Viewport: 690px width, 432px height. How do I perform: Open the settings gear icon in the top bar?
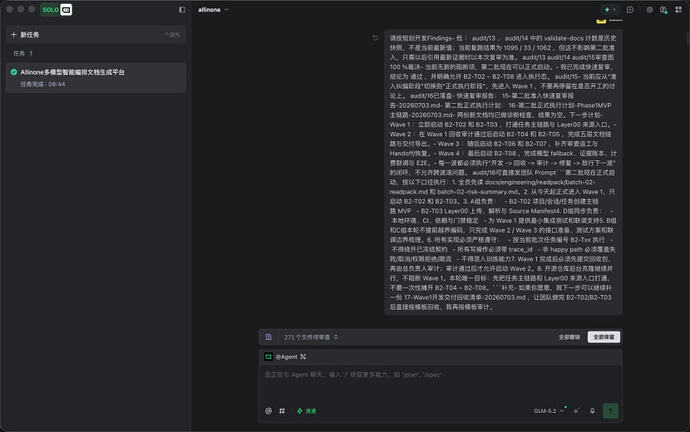(650, 10)
